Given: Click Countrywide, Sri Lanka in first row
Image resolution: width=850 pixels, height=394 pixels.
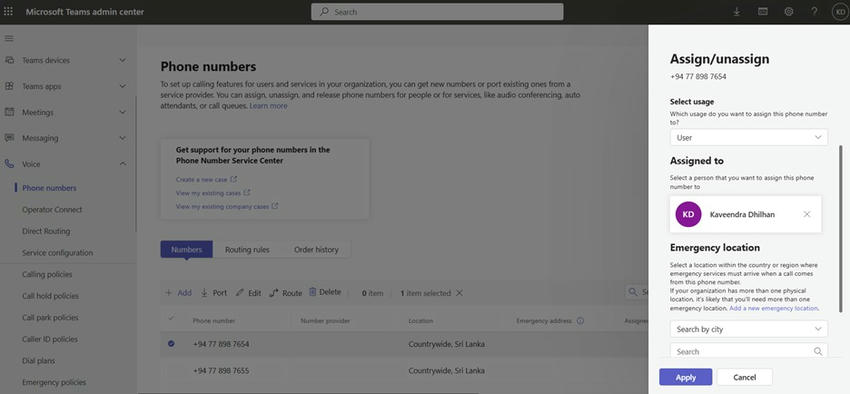Looking at the screenshot, I should pyautogui.click(x=447, y=344).
